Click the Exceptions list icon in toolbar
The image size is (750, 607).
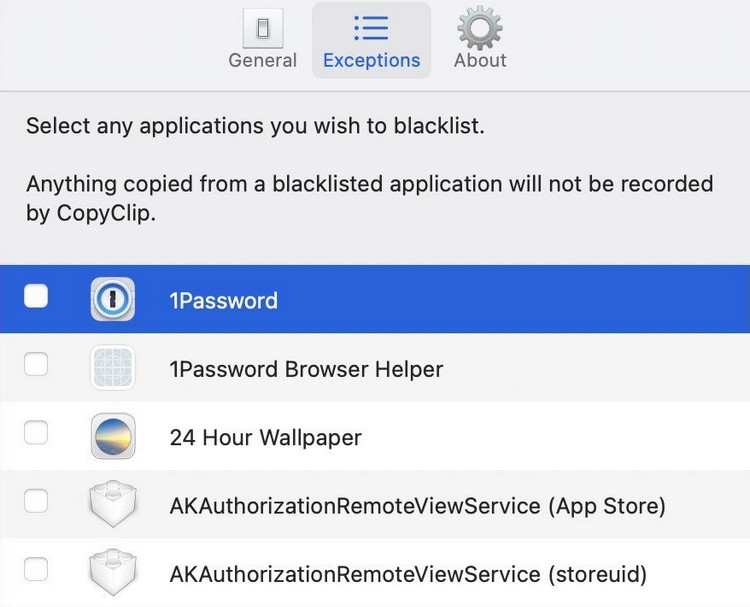point(371,27)
